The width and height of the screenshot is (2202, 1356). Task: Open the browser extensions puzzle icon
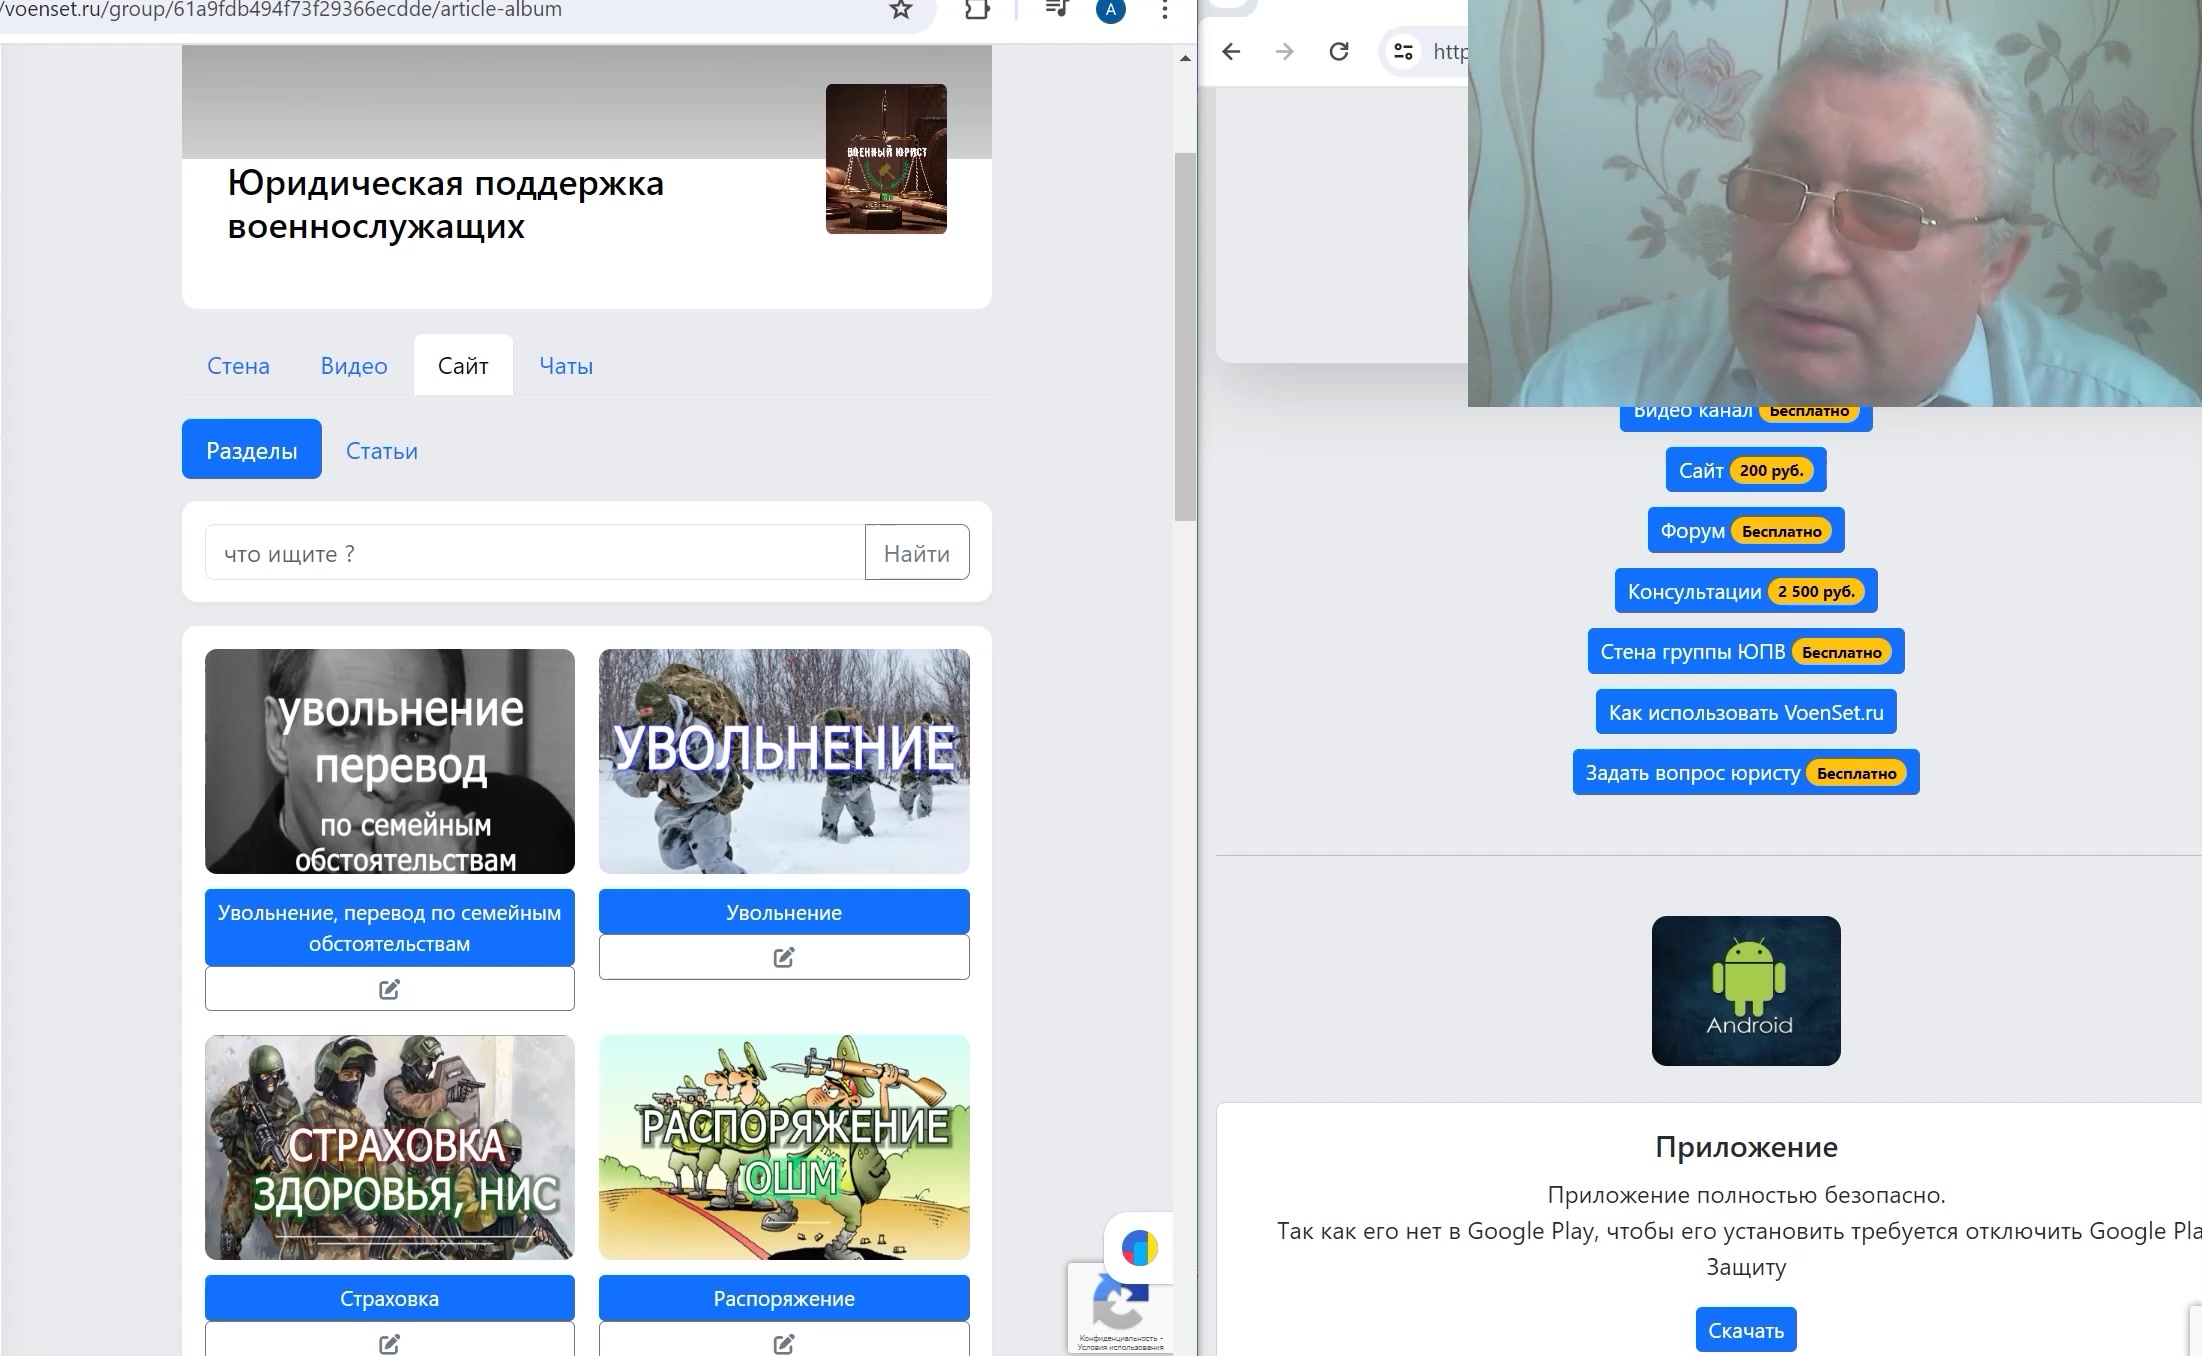[x=977, y=10]
